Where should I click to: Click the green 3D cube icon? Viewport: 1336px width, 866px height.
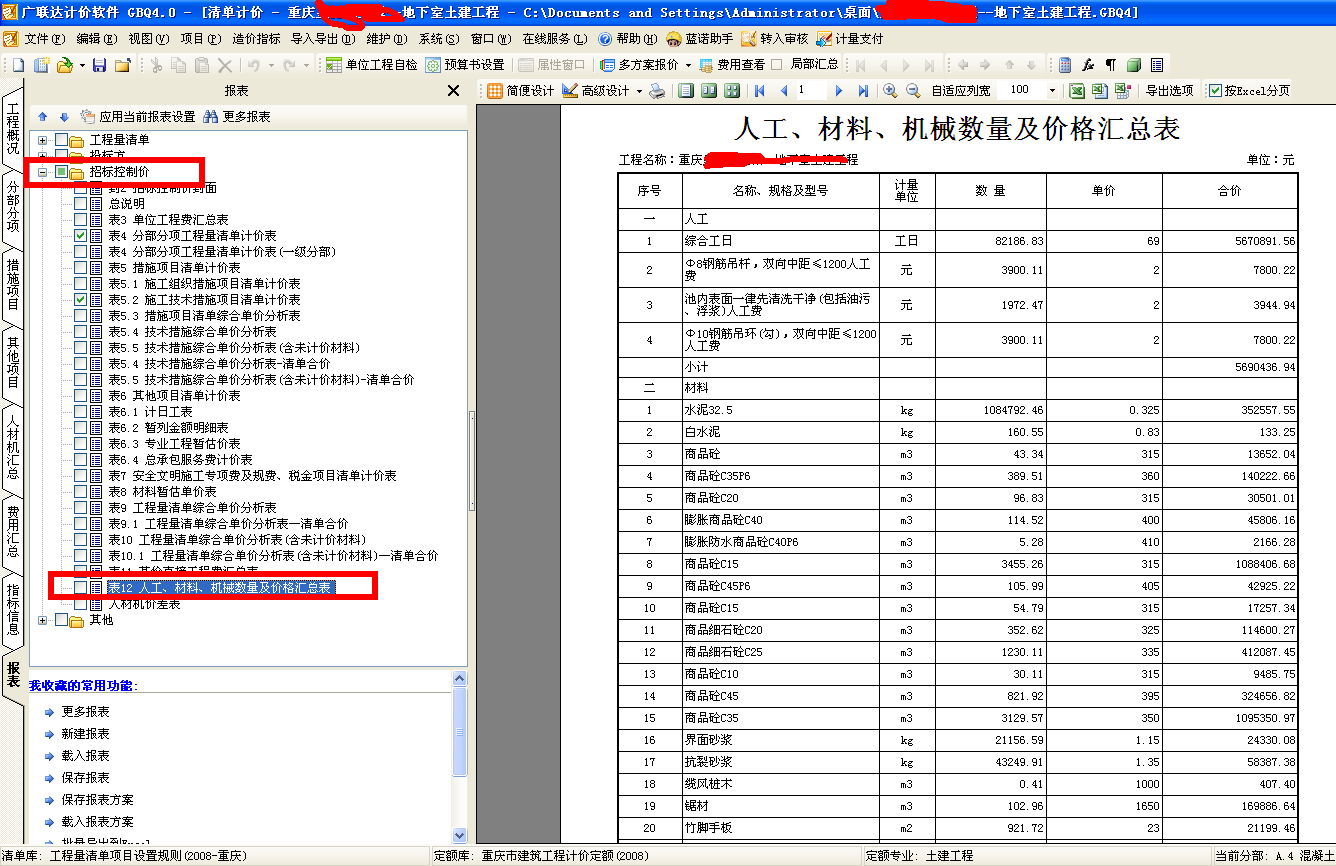(x=1133, y=65)
